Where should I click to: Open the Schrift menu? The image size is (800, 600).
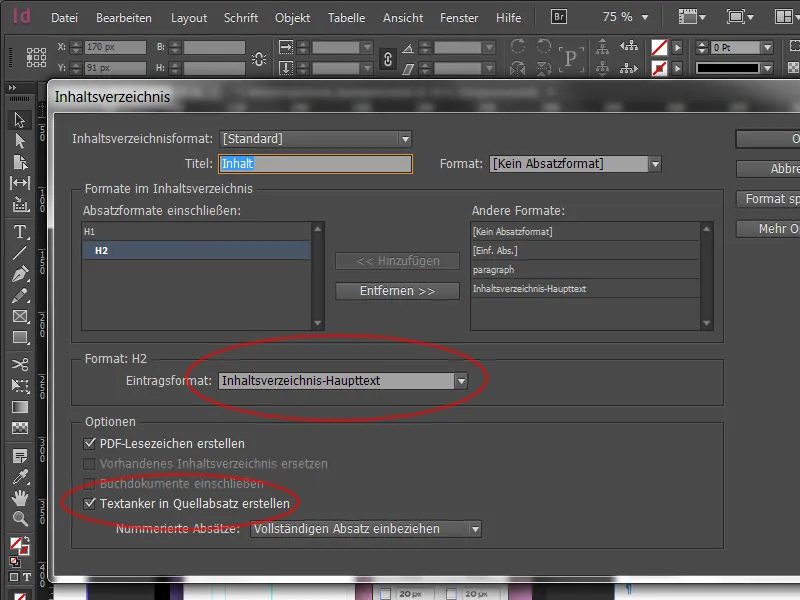click(x=241, y=18)
